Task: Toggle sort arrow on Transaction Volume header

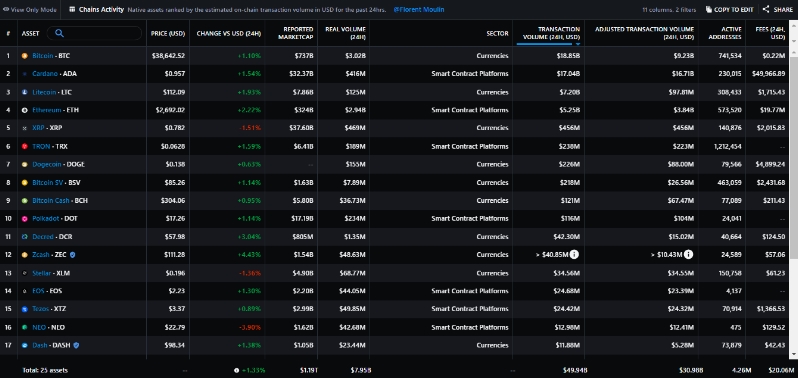Action: click(578, 44)
